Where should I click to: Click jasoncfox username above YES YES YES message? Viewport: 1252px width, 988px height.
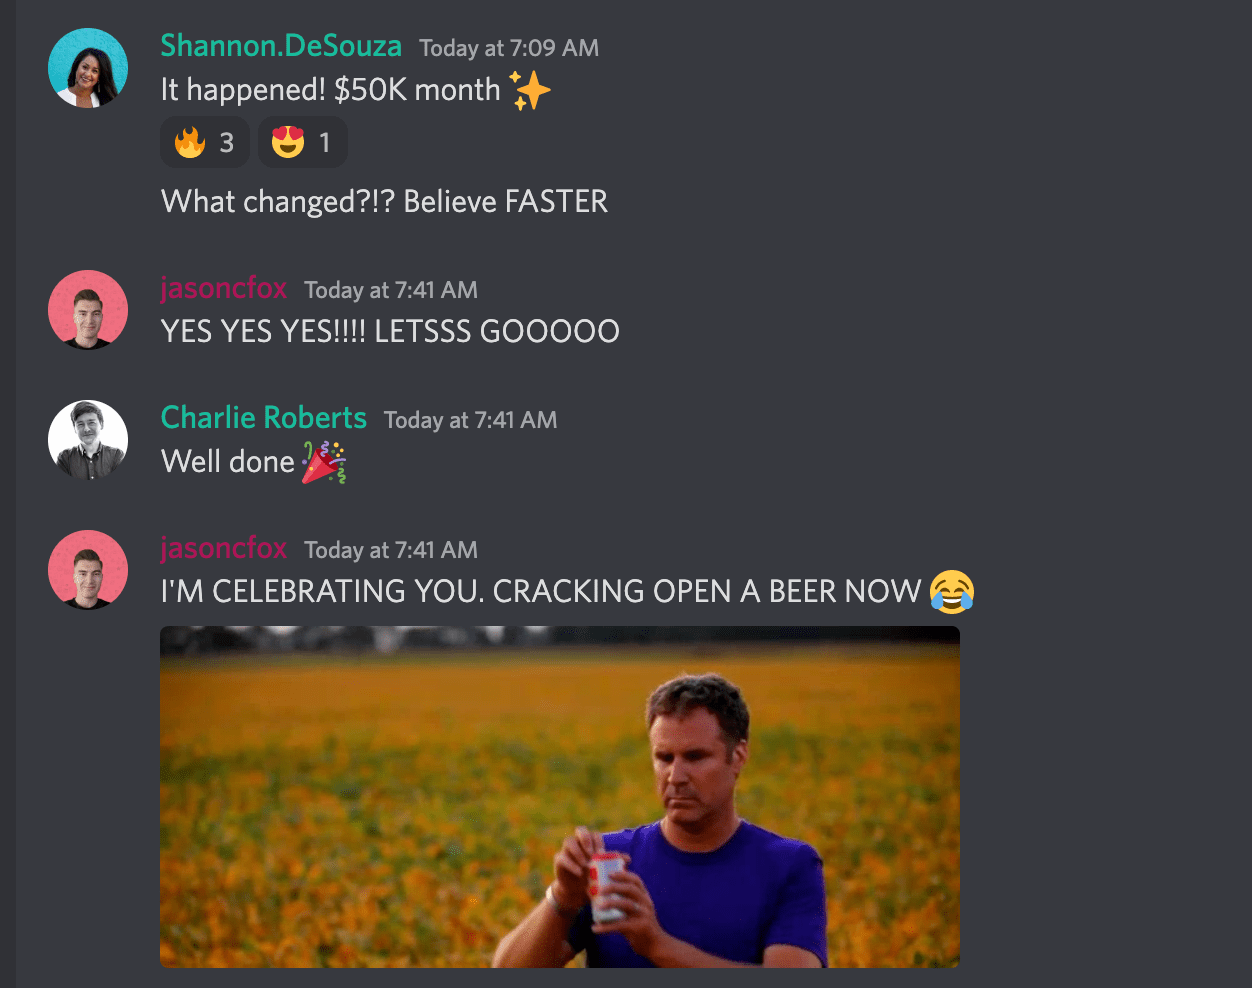point(224,288)
